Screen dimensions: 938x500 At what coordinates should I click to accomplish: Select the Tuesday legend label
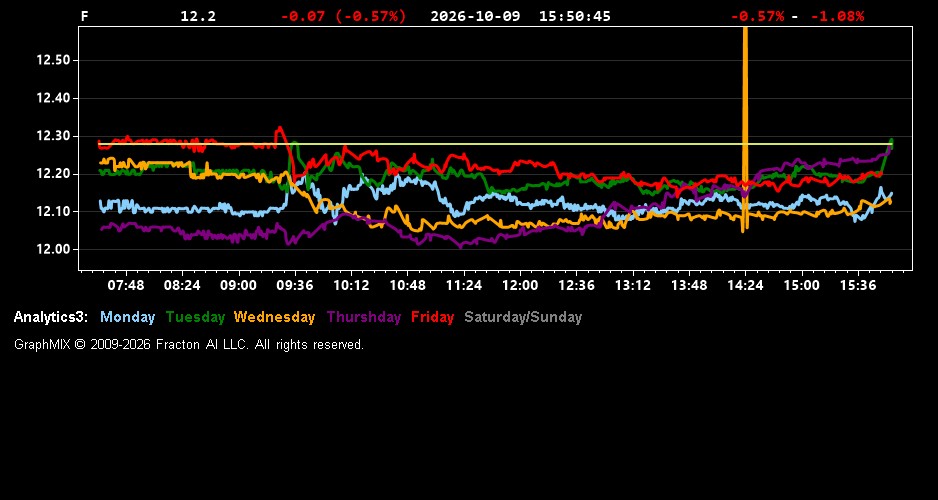195,318
